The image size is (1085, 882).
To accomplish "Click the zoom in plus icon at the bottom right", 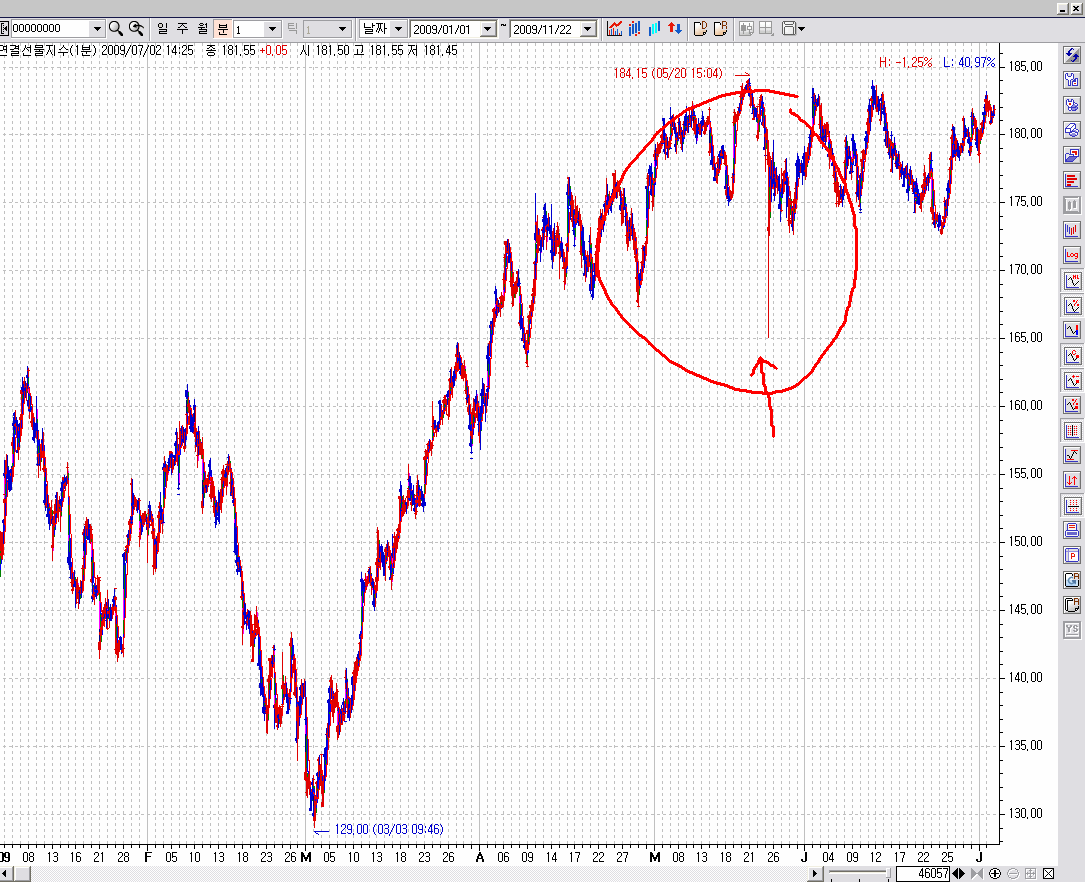I will [995, 874].
